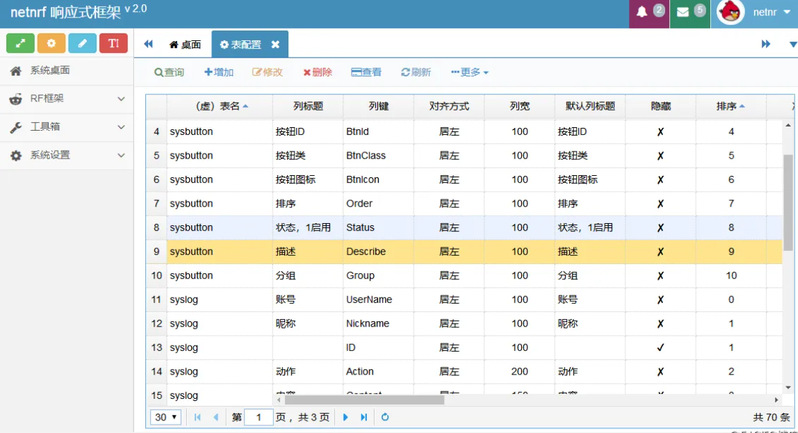The height and width of the screenshot is (433, 798).
Task: Click the blue pencil edit button
Action: tap(82, 44)
